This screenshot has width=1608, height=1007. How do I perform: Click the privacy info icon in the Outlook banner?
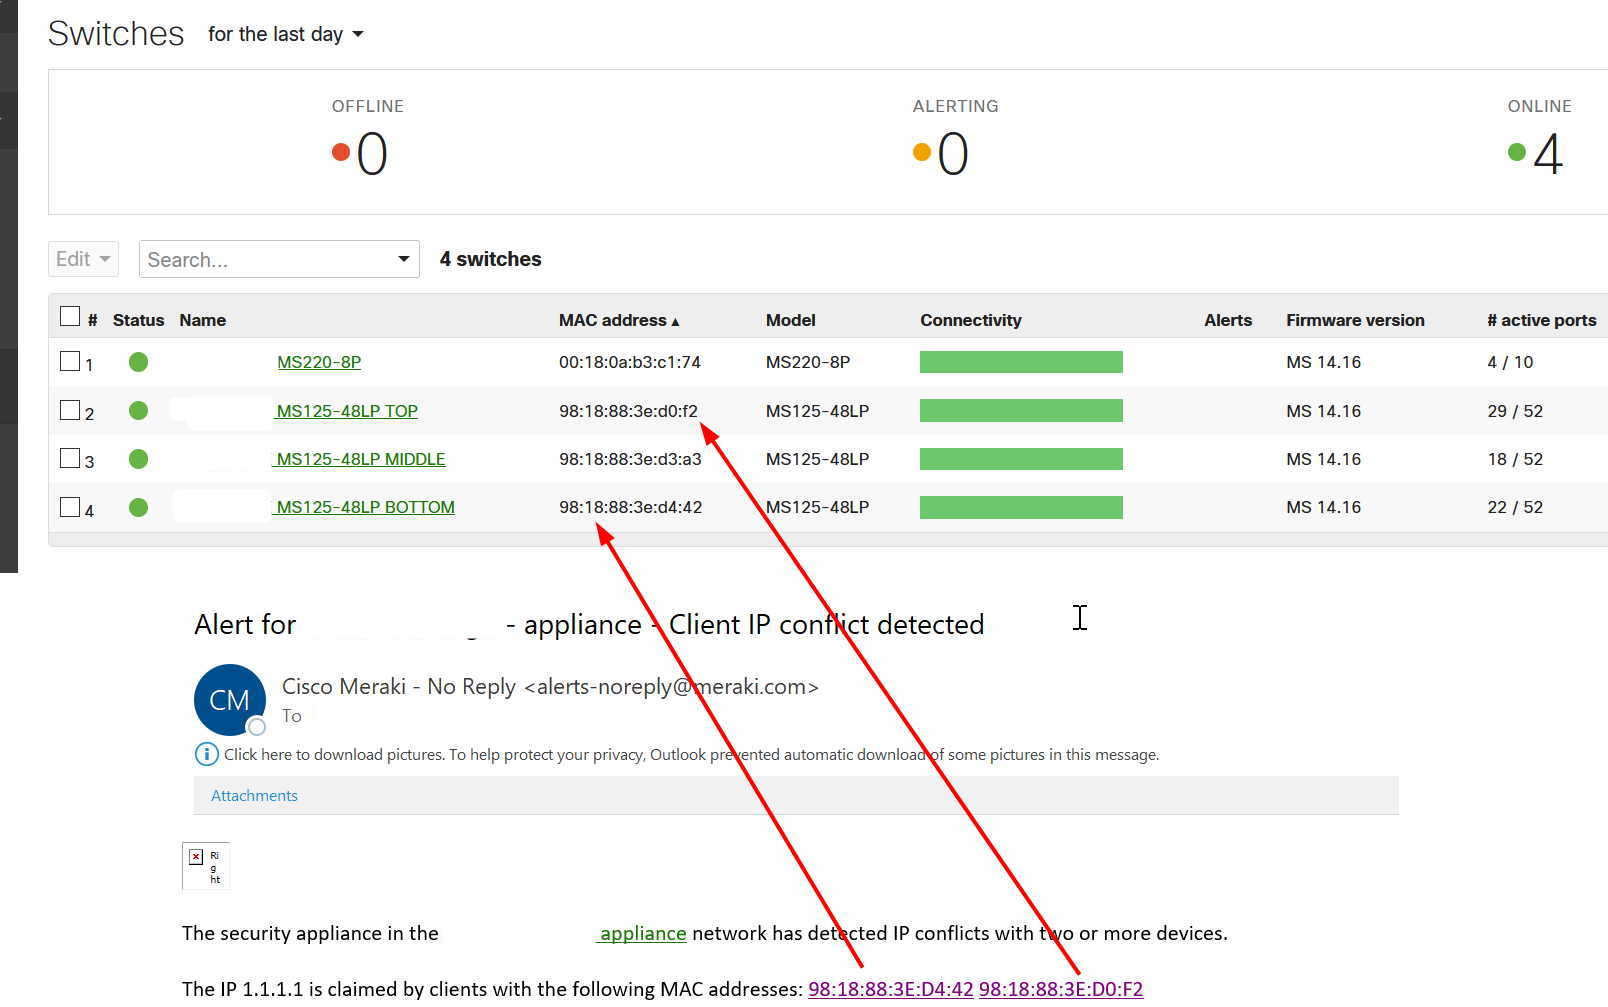click(205, 754)
